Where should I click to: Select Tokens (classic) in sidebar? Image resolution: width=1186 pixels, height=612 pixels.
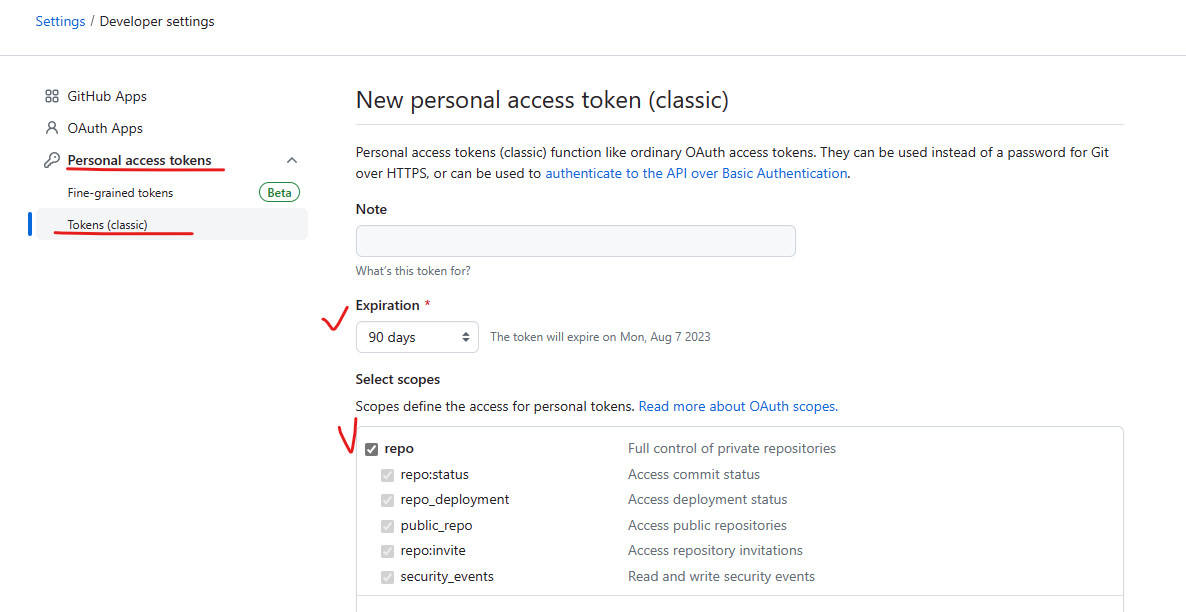pyautogui.click(x=107, y=225)
